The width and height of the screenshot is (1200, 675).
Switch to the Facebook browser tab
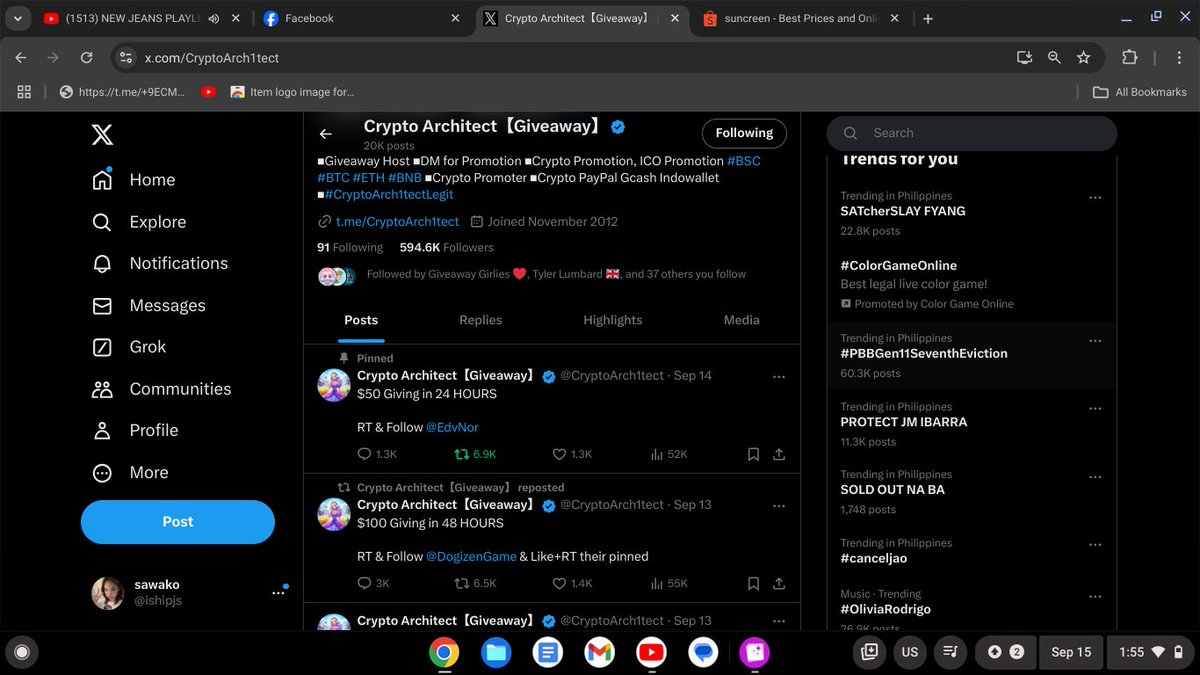[x=360, y=18]
